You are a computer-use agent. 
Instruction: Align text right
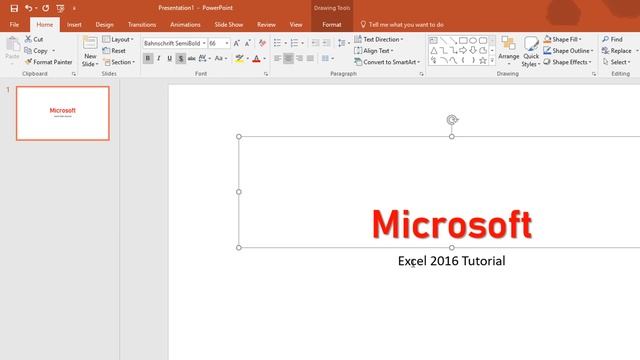pyautogui.click(x=299, y=58)
